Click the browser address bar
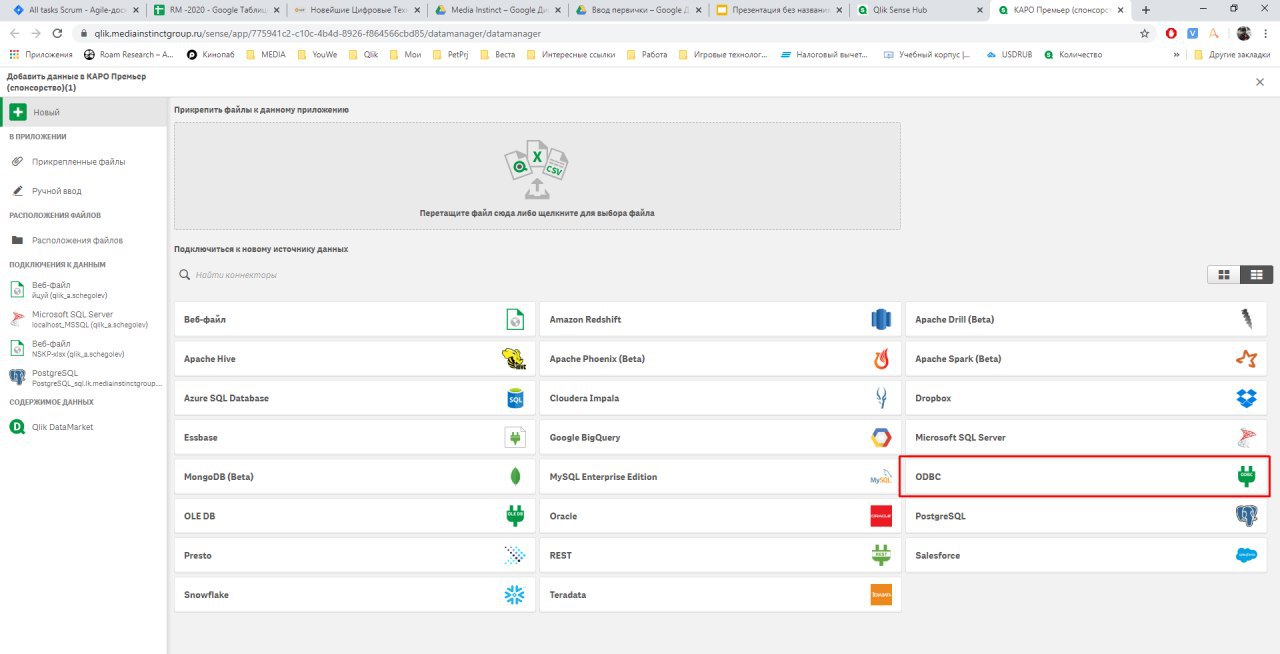1280x654 pixels. click(607, 33)
